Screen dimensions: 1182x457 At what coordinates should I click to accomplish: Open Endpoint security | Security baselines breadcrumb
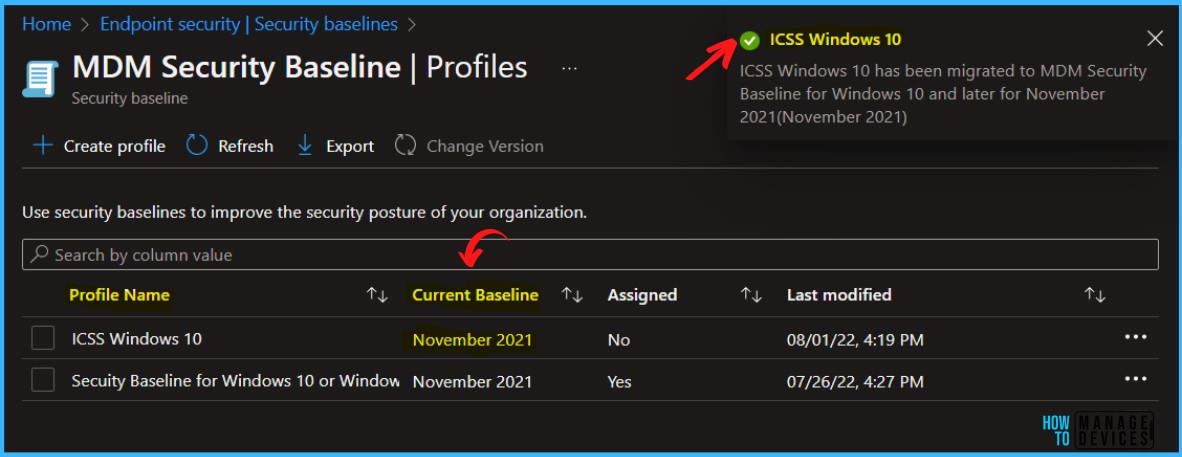249,24
